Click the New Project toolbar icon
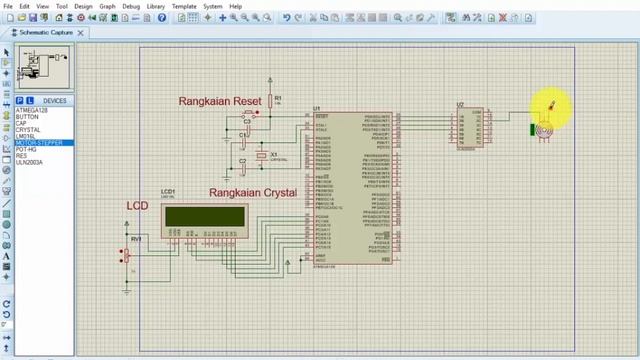 tap(10, 18)
